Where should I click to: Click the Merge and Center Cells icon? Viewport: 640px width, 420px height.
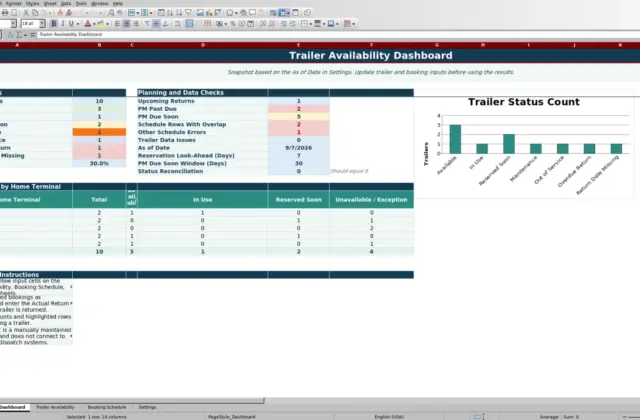pos(189,24)
